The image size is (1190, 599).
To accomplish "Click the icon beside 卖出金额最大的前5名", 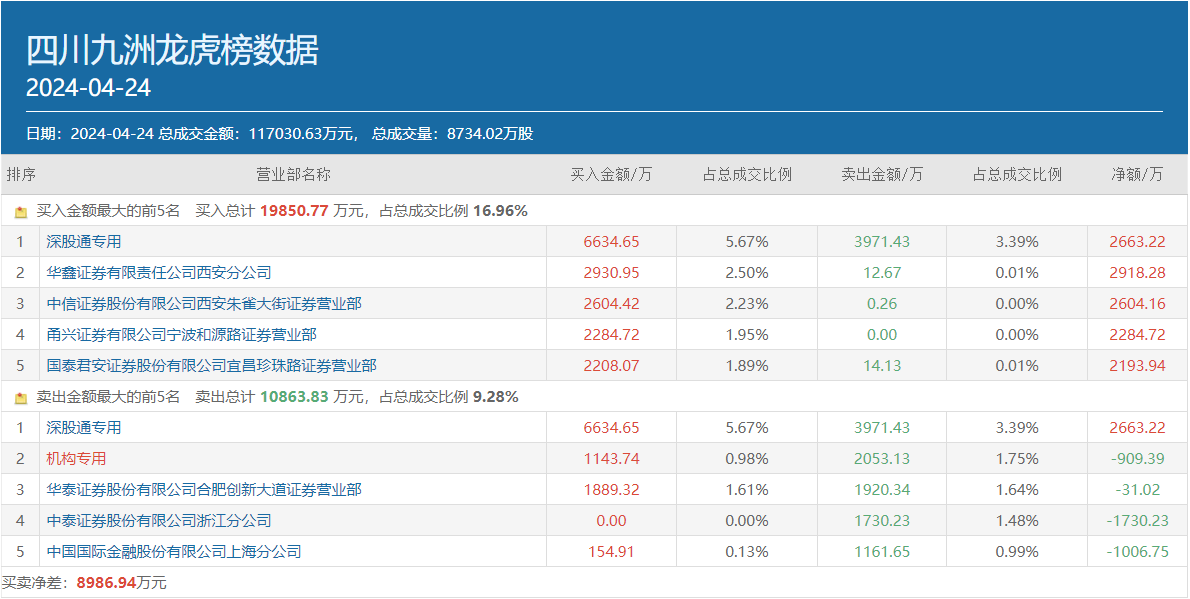I will pyautogui.click(x=21, y=397).
